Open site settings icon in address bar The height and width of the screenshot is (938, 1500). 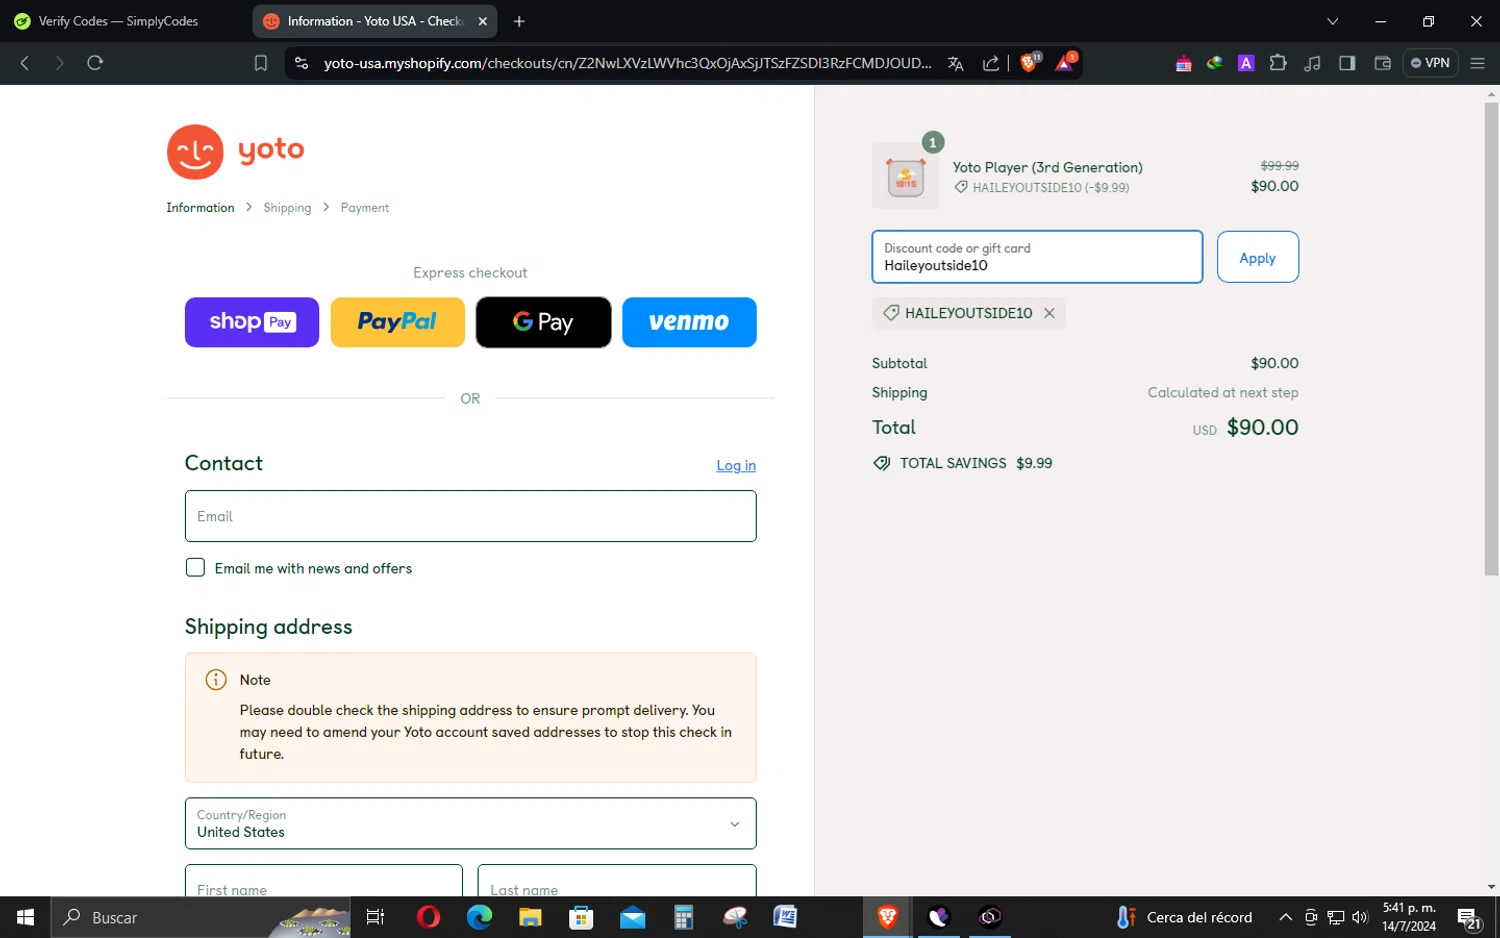click(301, 63)
